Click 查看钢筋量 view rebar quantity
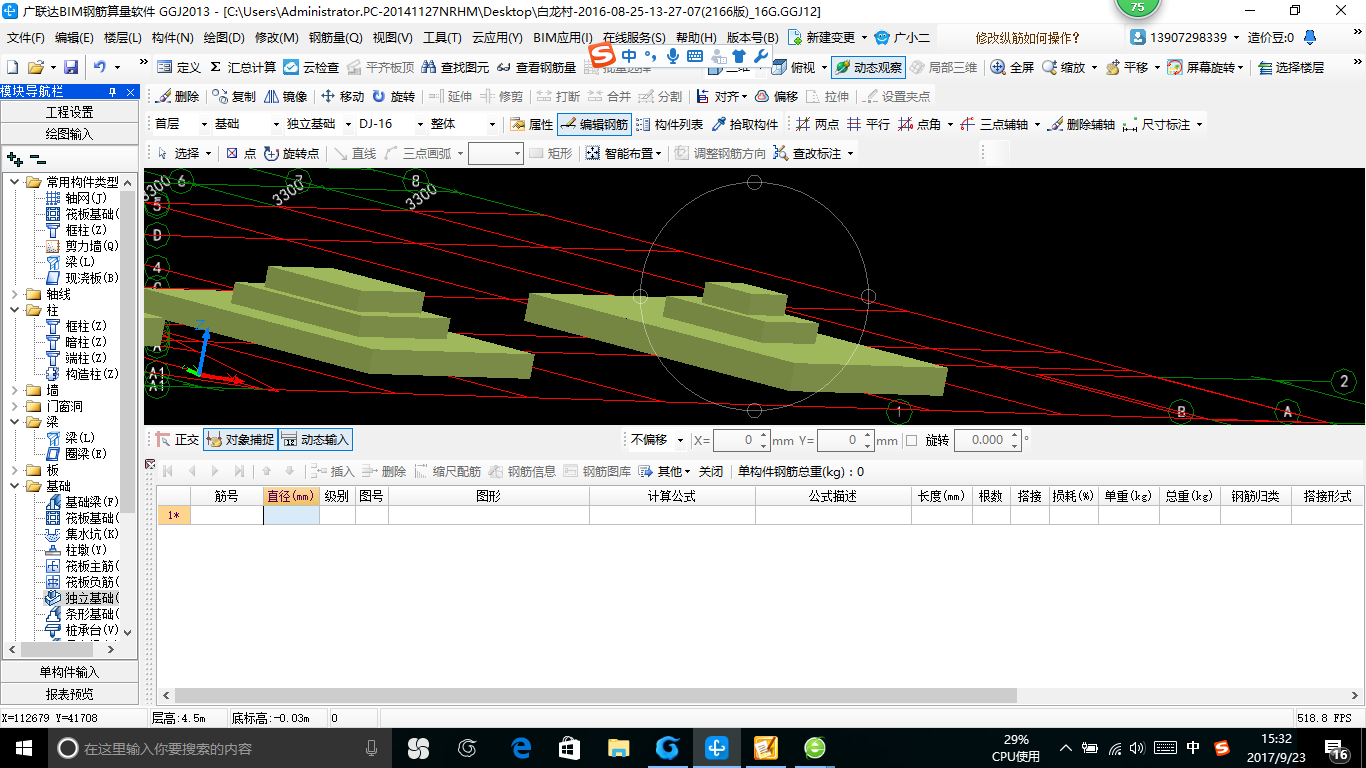 pyautogui.click(x=536, y=67)
